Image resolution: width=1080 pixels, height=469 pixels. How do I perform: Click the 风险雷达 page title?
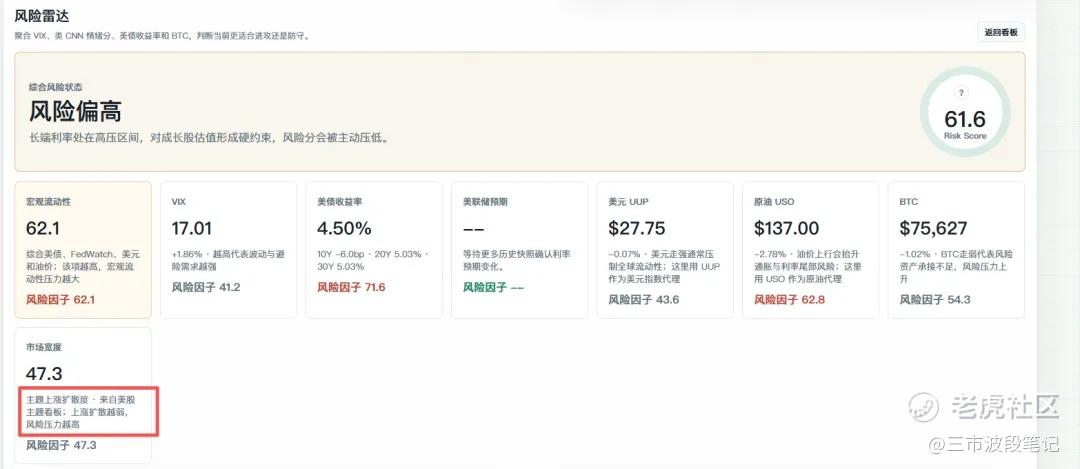tap(42, 15)
